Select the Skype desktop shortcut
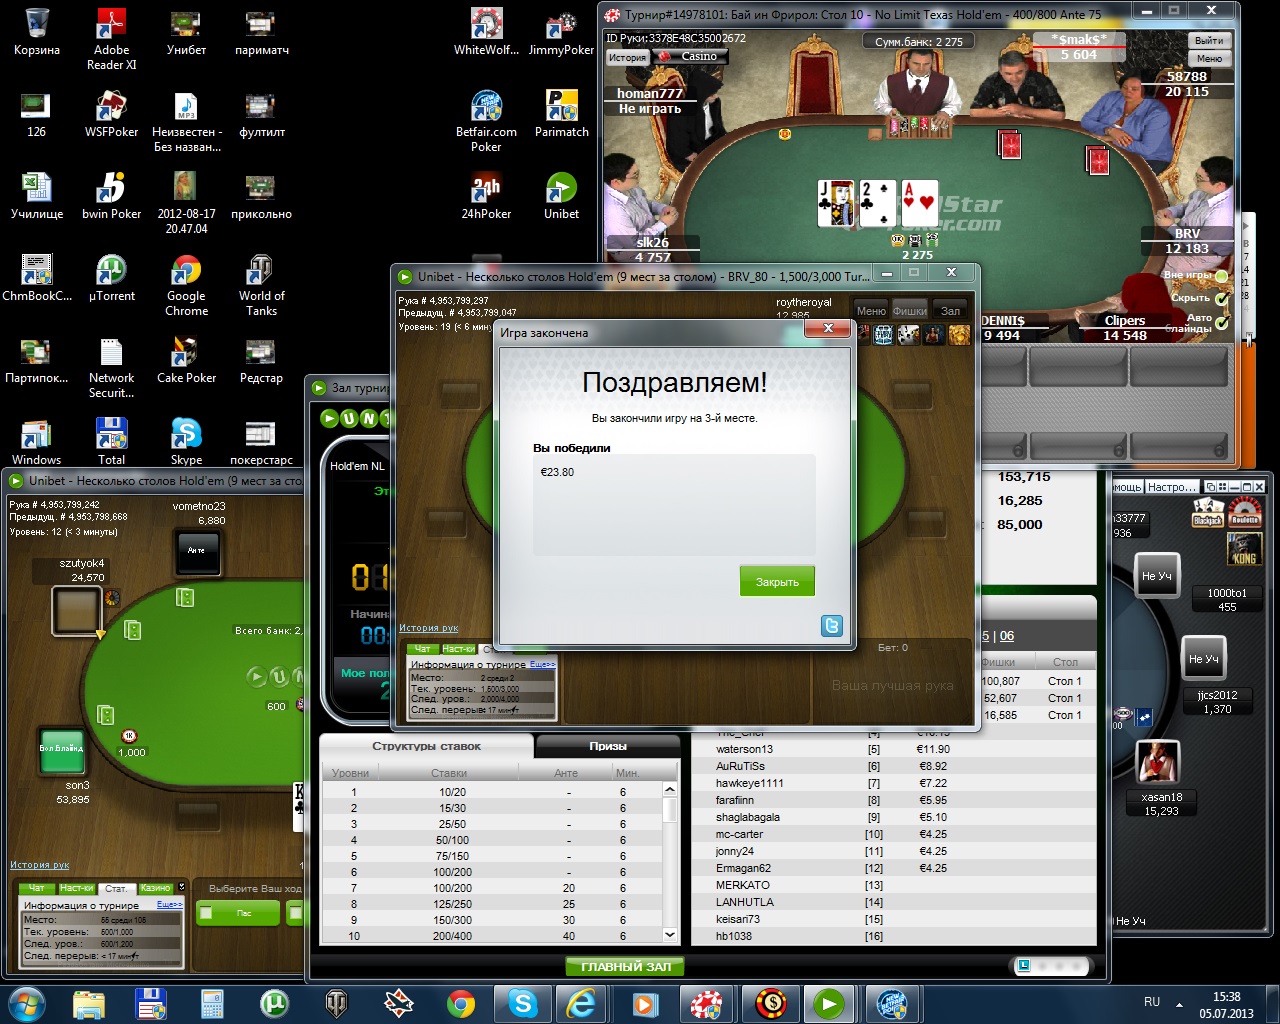Image resolution: width=1280 pixels, height=1024 pixels. (186, 442)
